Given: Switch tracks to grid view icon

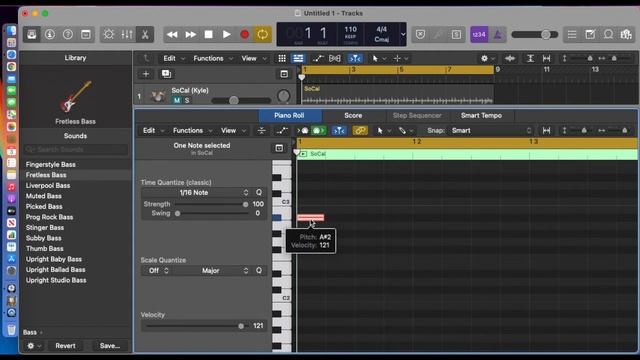Looking at the screenshot, I should [282, 58].
